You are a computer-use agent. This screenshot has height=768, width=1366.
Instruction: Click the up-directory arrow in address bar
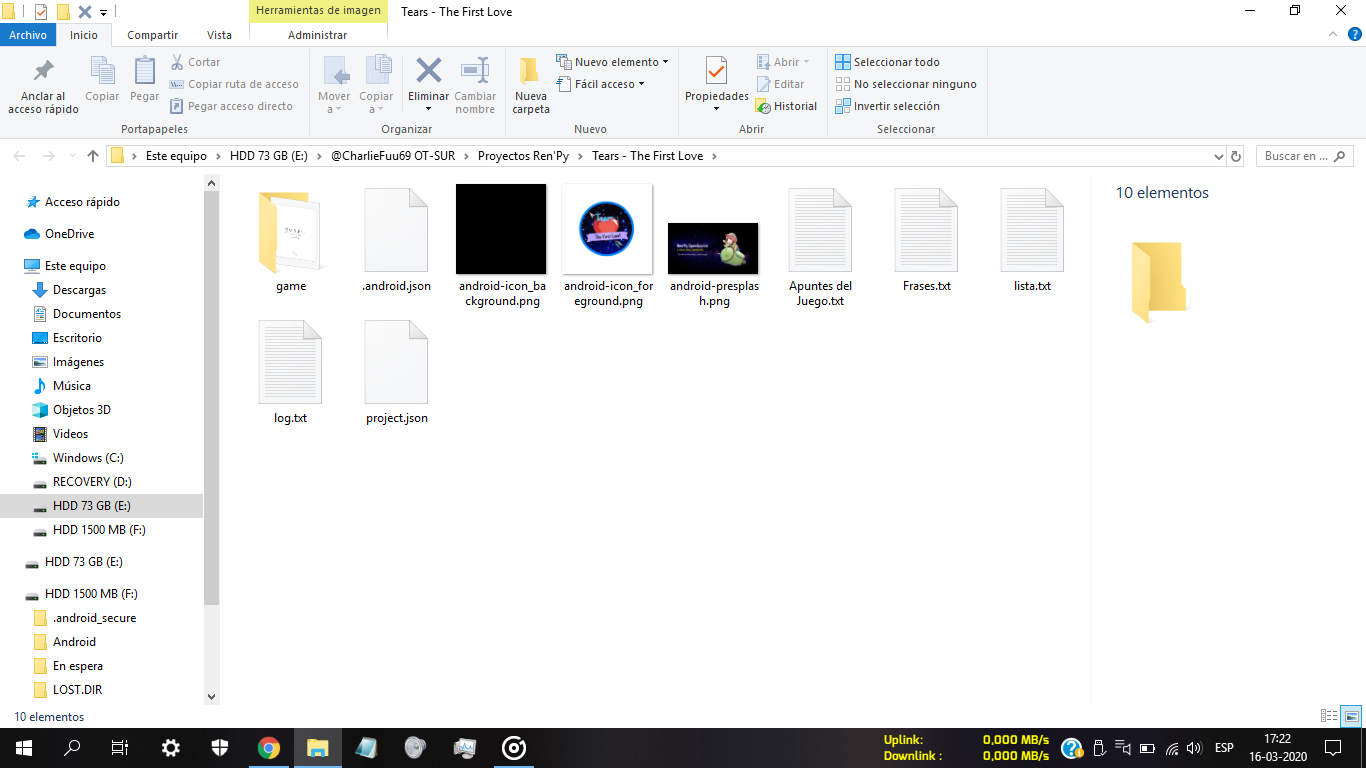(x=93, y=156)
